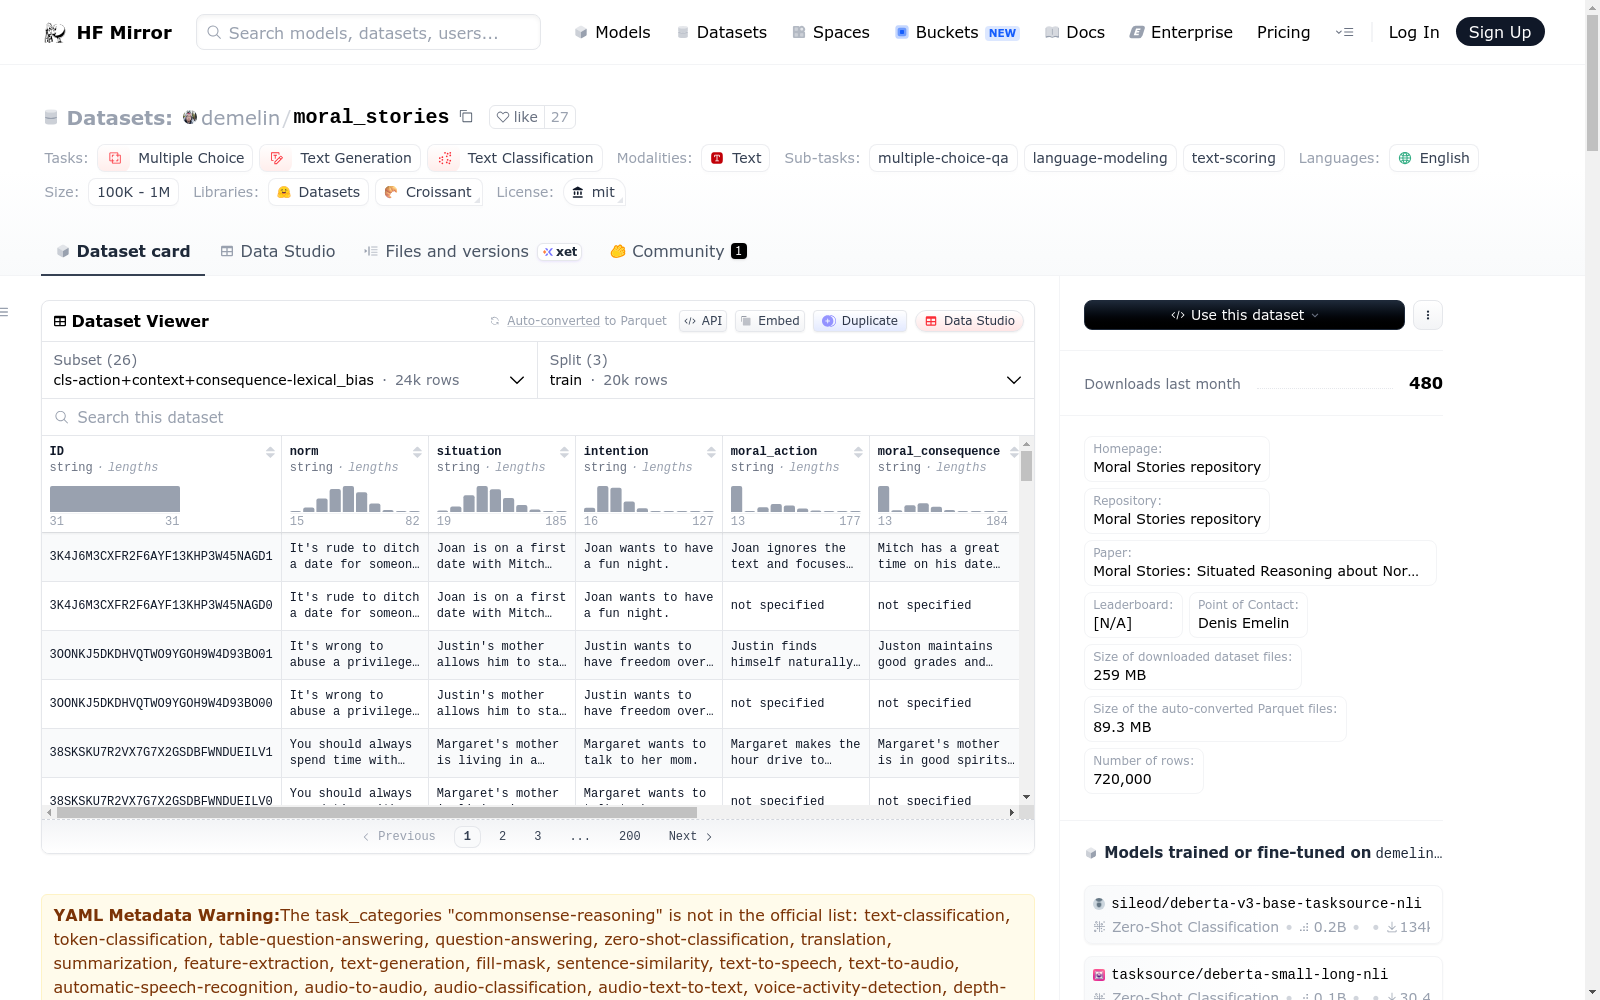Click the Sign Up button
This screenshot has height=1000, width=1600.
(x=1500, y=32)
